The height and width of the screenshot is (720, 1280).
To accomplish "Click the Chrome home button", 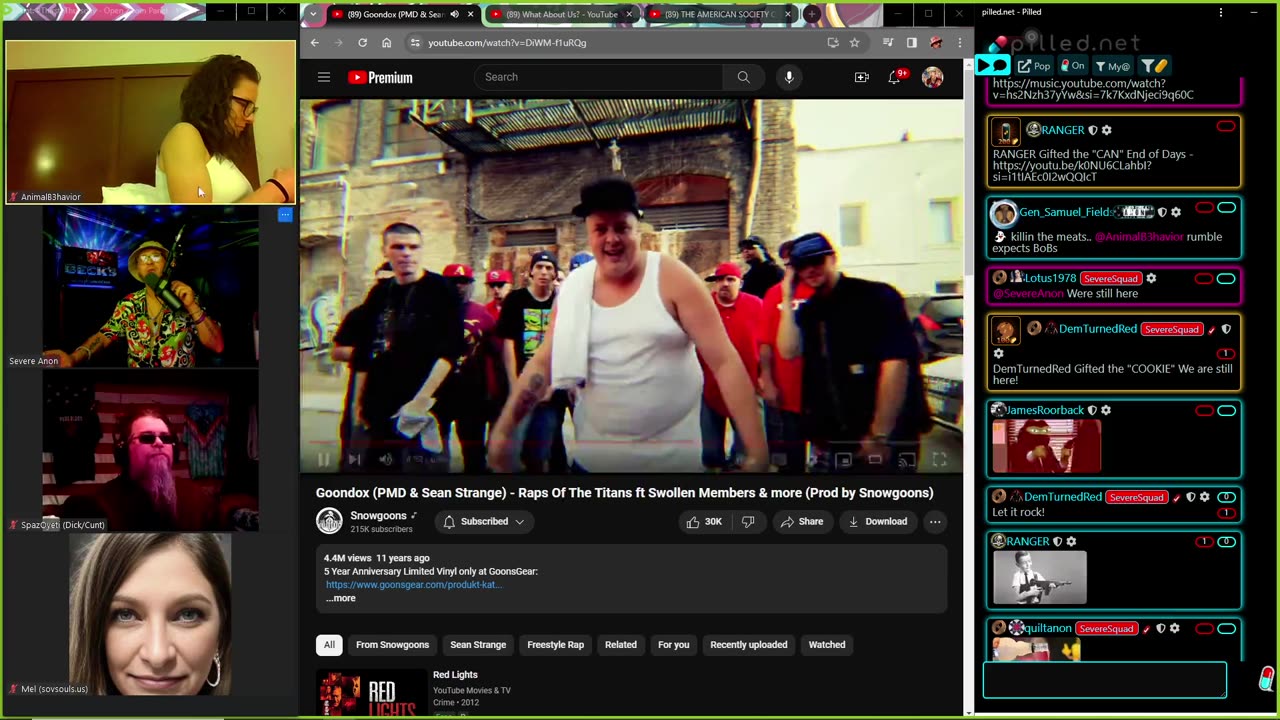I will coord(386,43).
